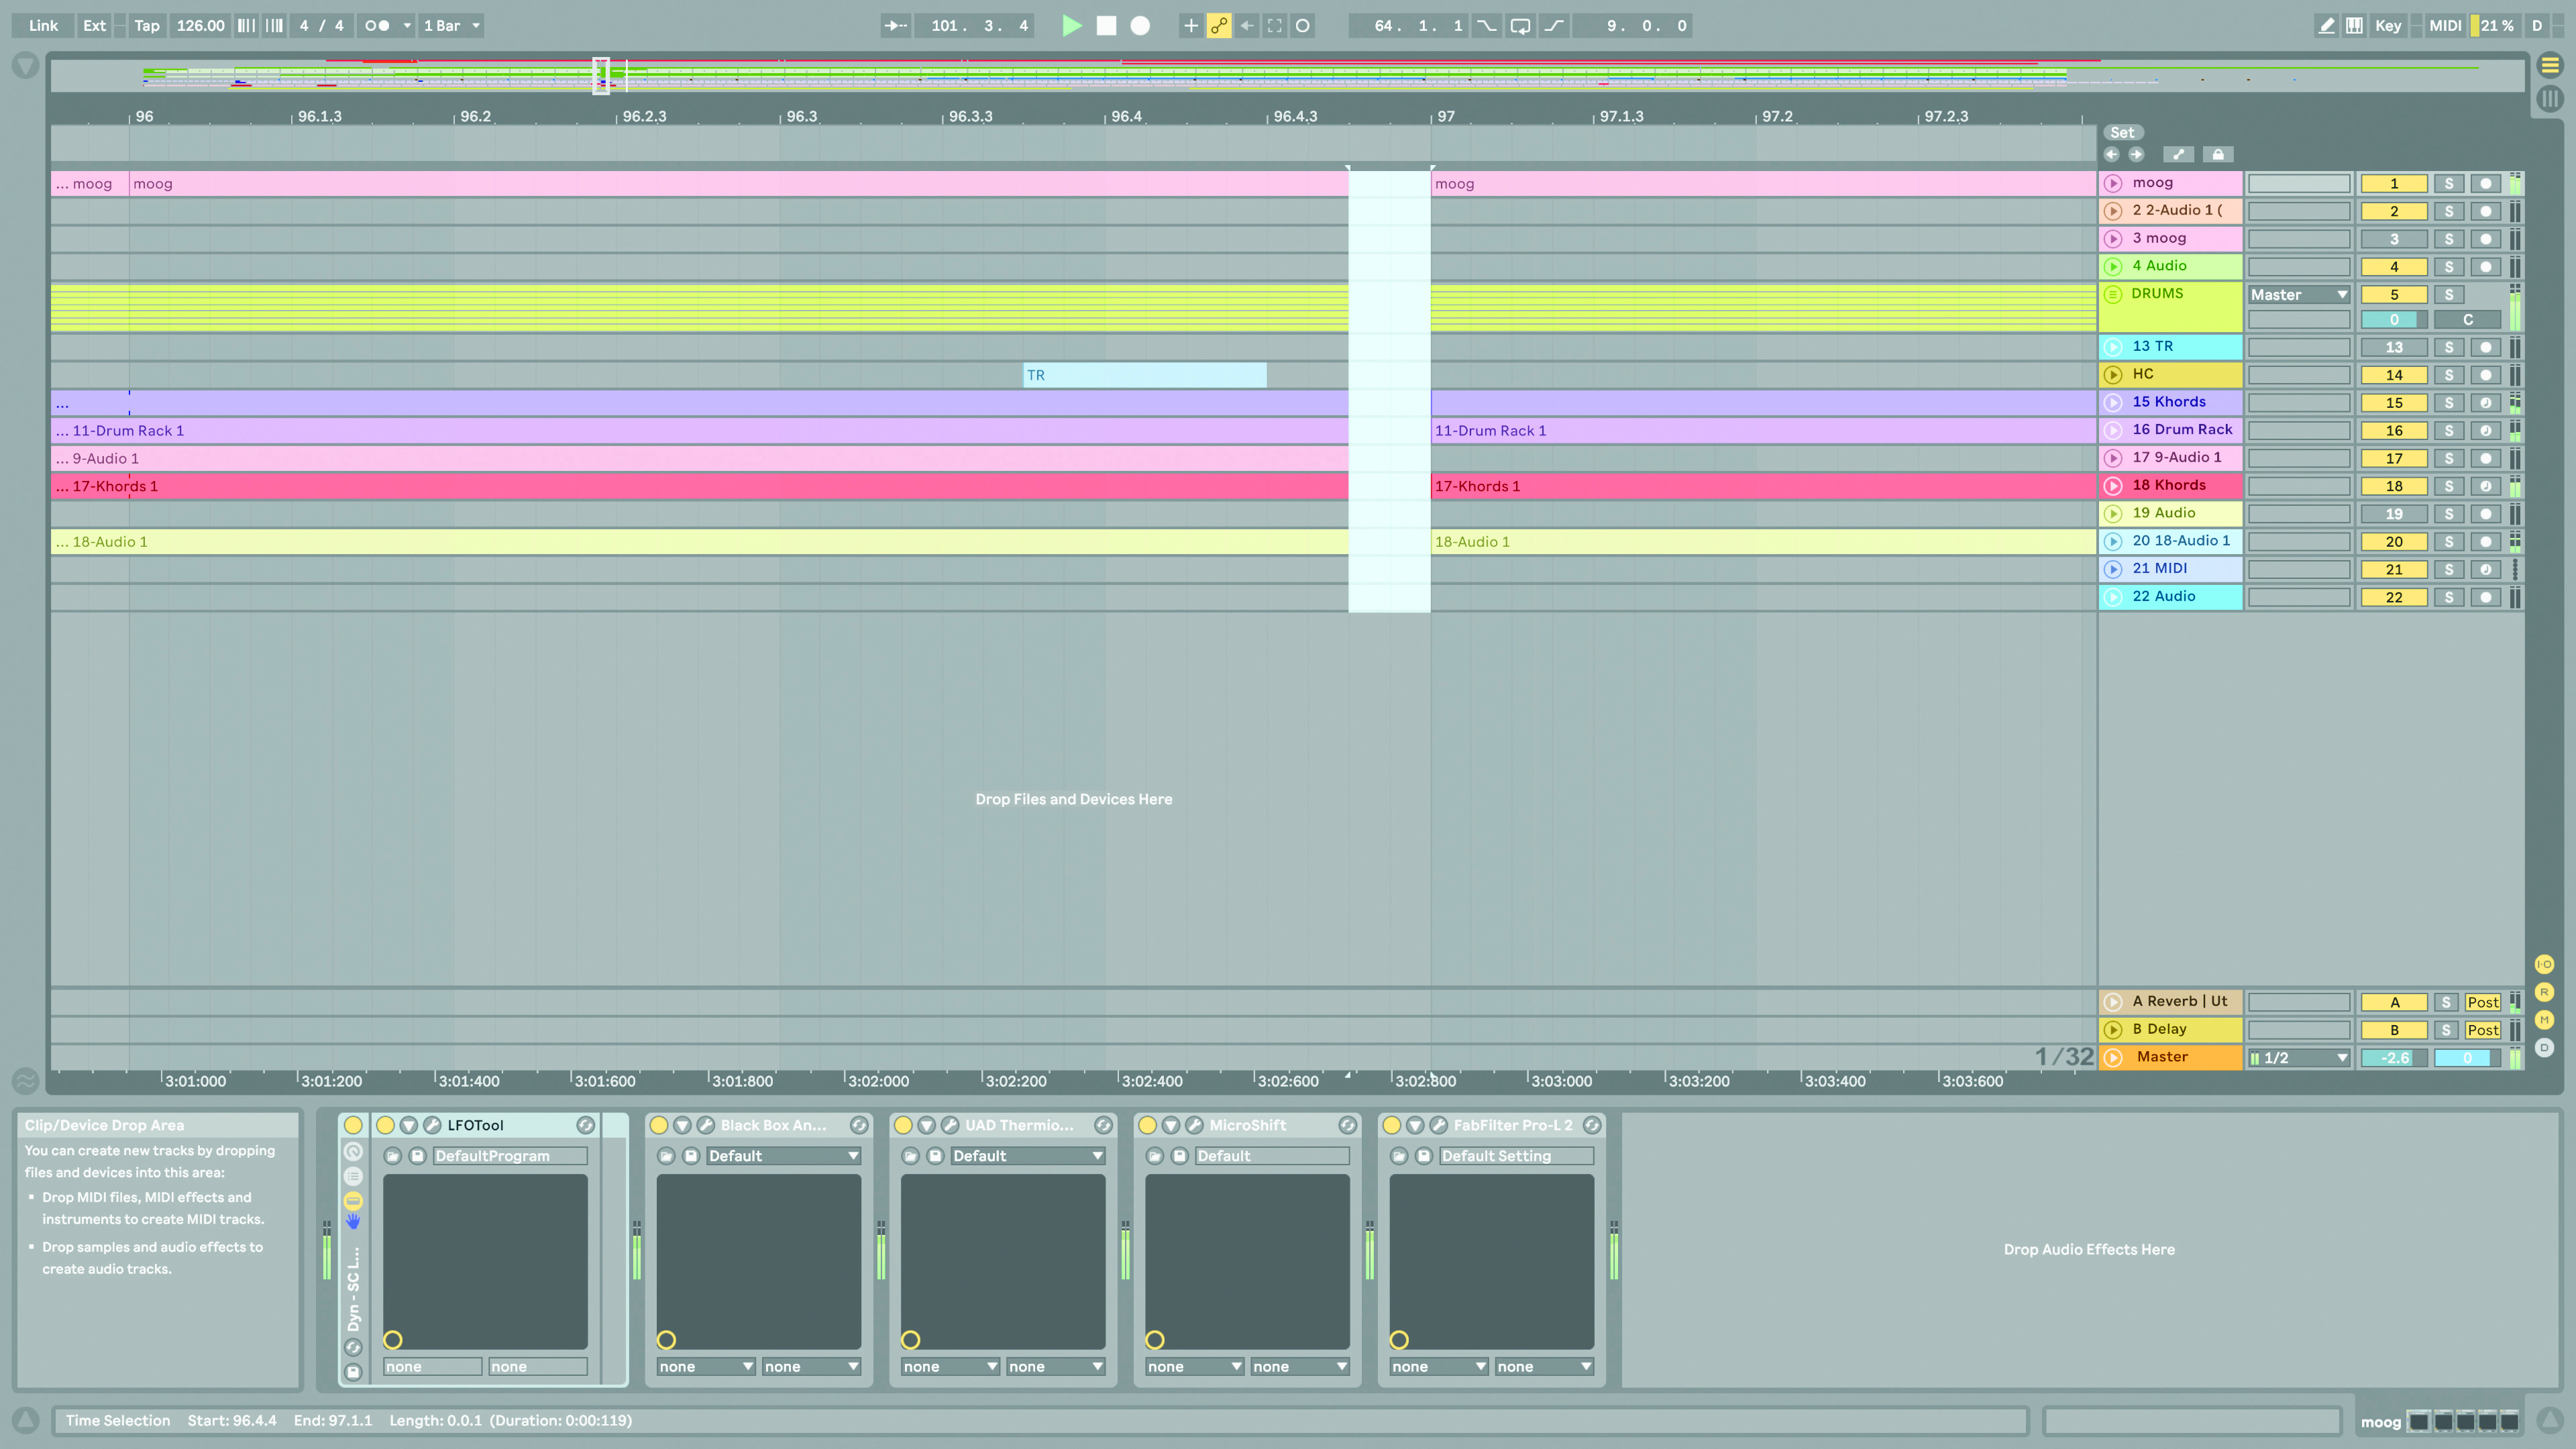Toggle the Loop switch in transport
The image size is (2576, 1449).
(1520, 26)
